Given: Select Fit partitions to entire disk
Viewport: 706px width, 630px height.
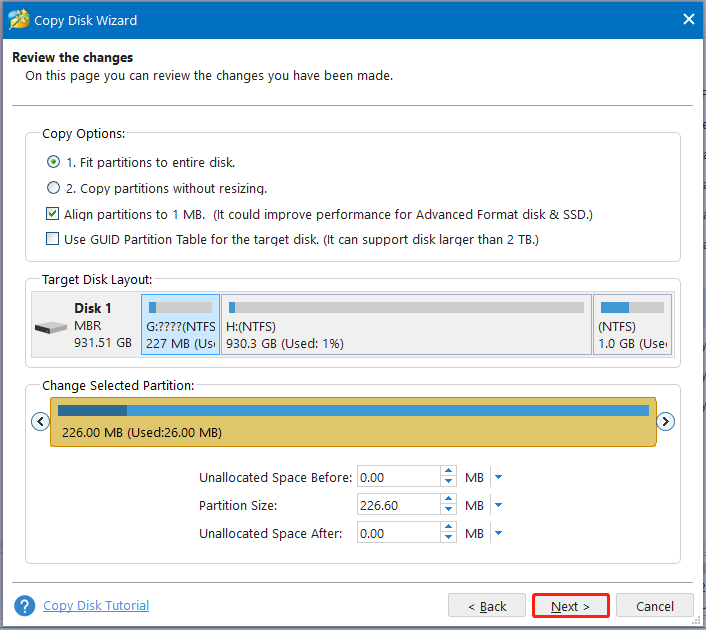Looking at the screenshot, I should click(x=53, y=162).
